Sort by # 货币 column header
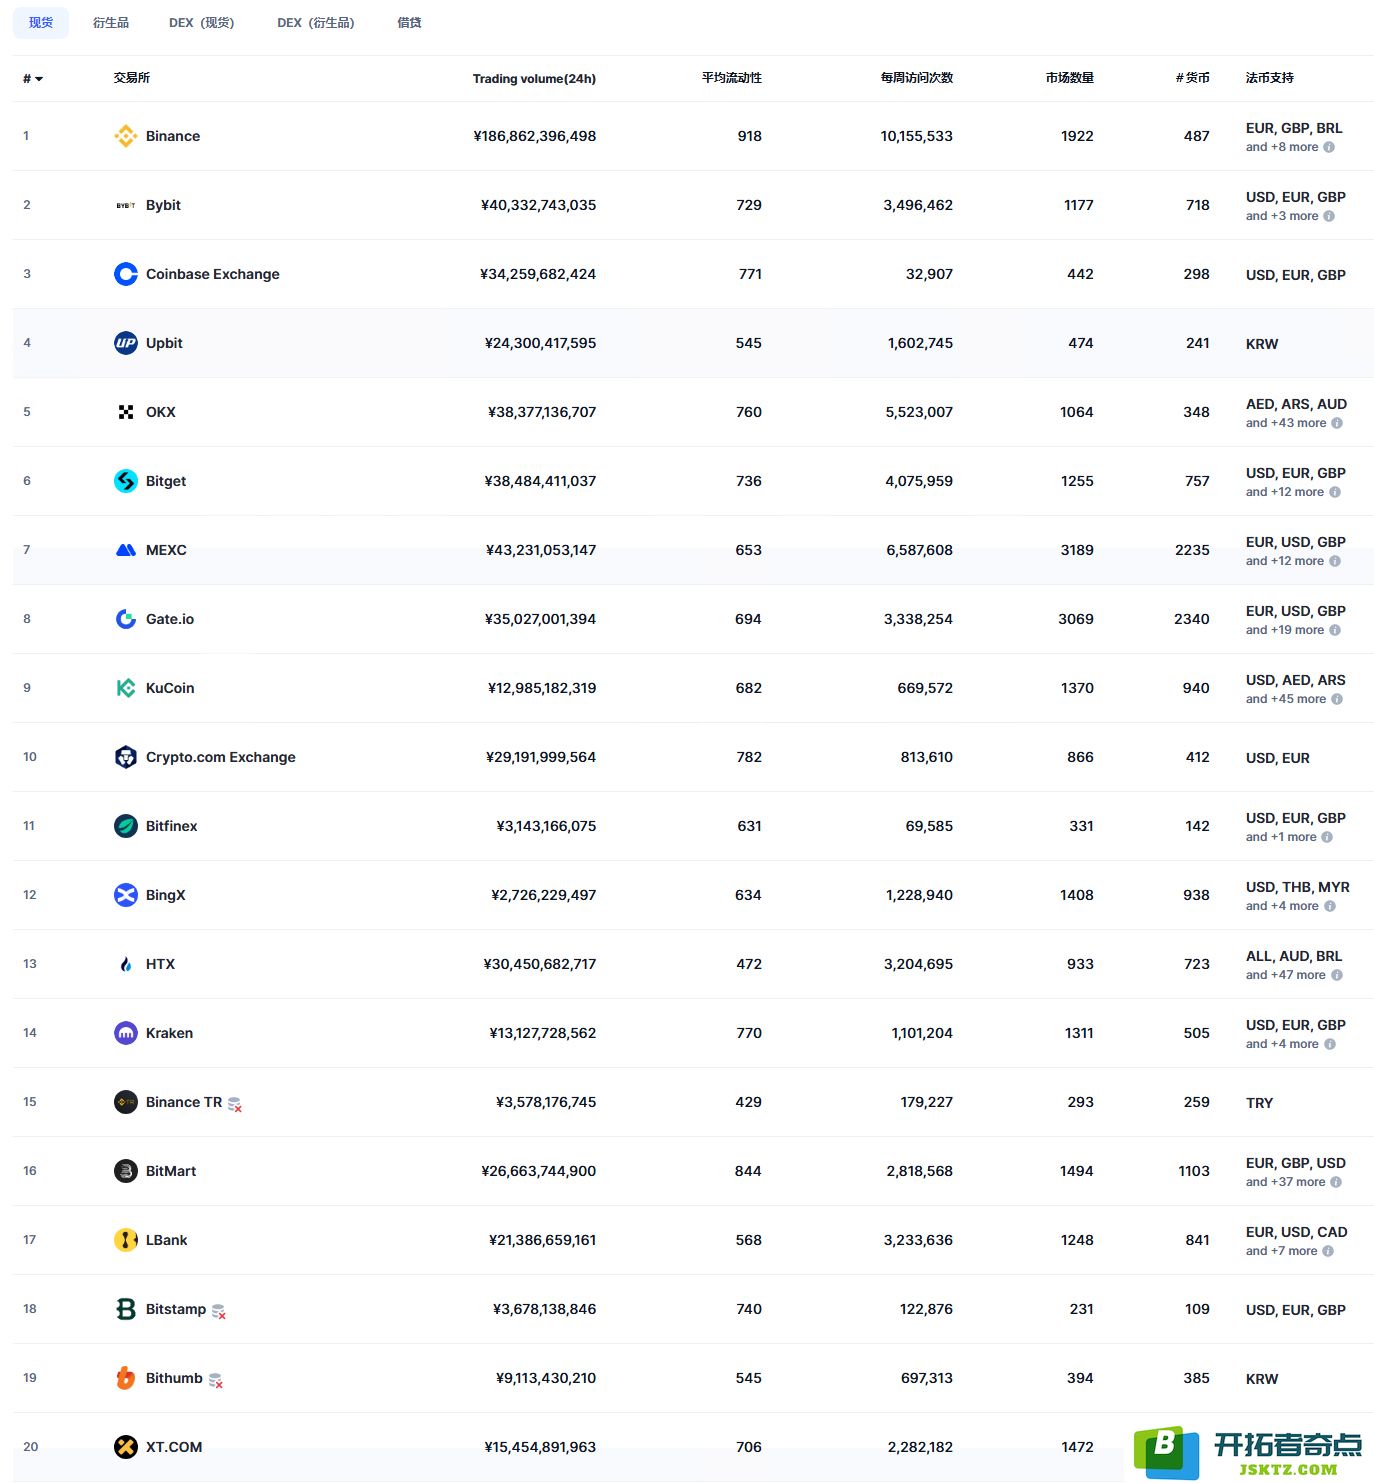The image size is (1374, 1483). click(x=1193, y=78)
